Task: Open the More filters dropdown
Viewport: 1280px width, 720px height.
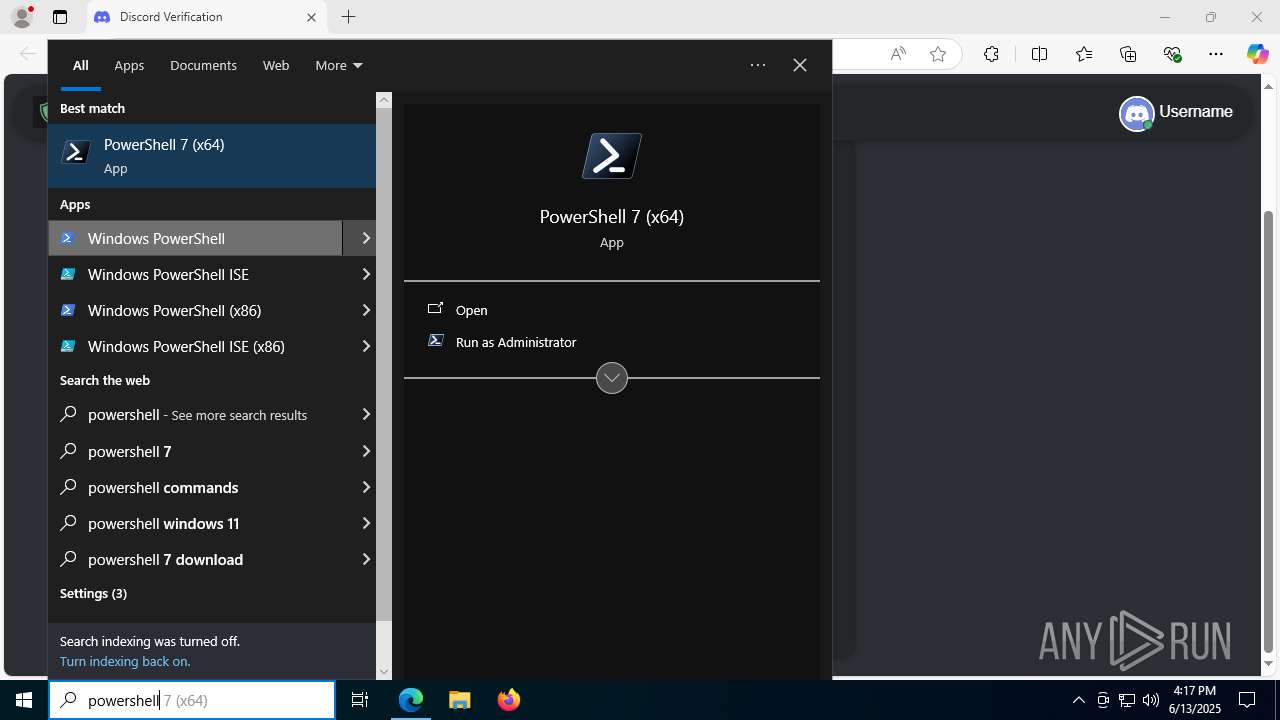Action: tap(338, 65)
